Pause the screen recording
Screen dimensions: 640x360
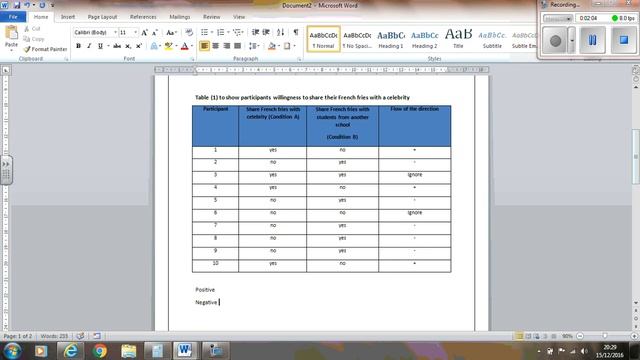point(592,40)
